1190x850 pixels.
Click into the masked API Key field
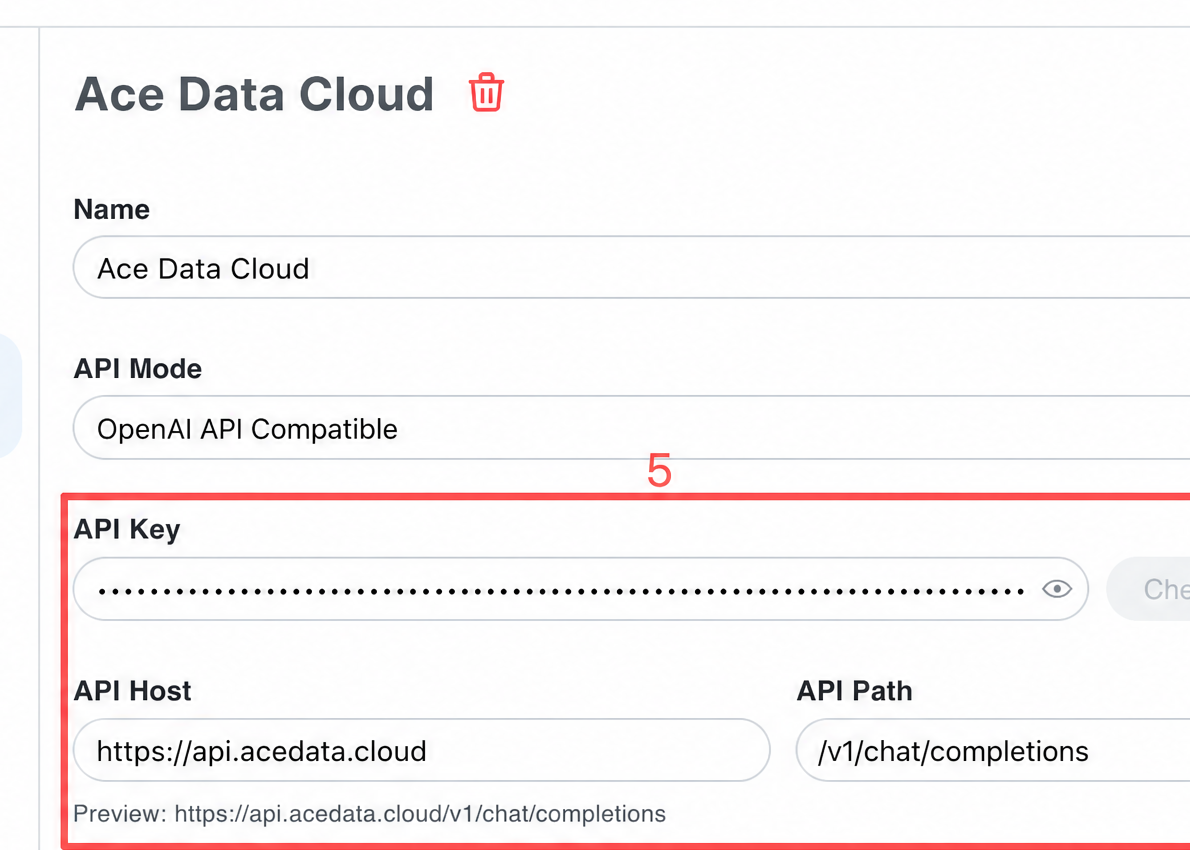(581, 589)
